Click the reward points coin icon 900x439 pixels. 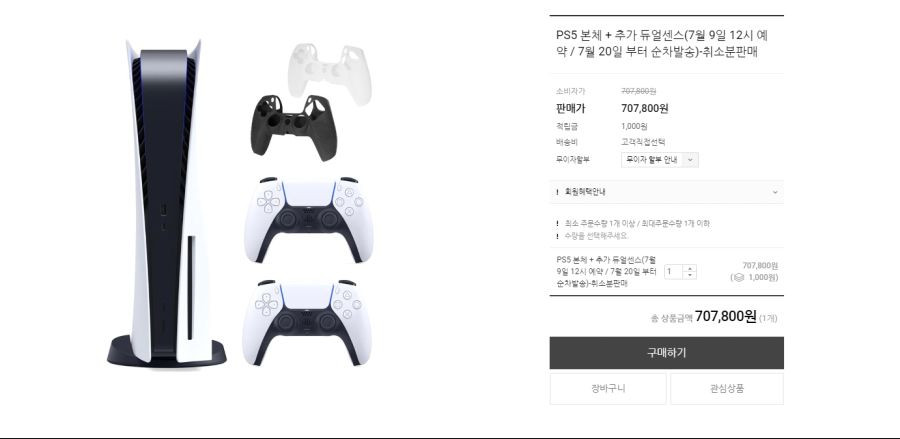pos(739,278)
